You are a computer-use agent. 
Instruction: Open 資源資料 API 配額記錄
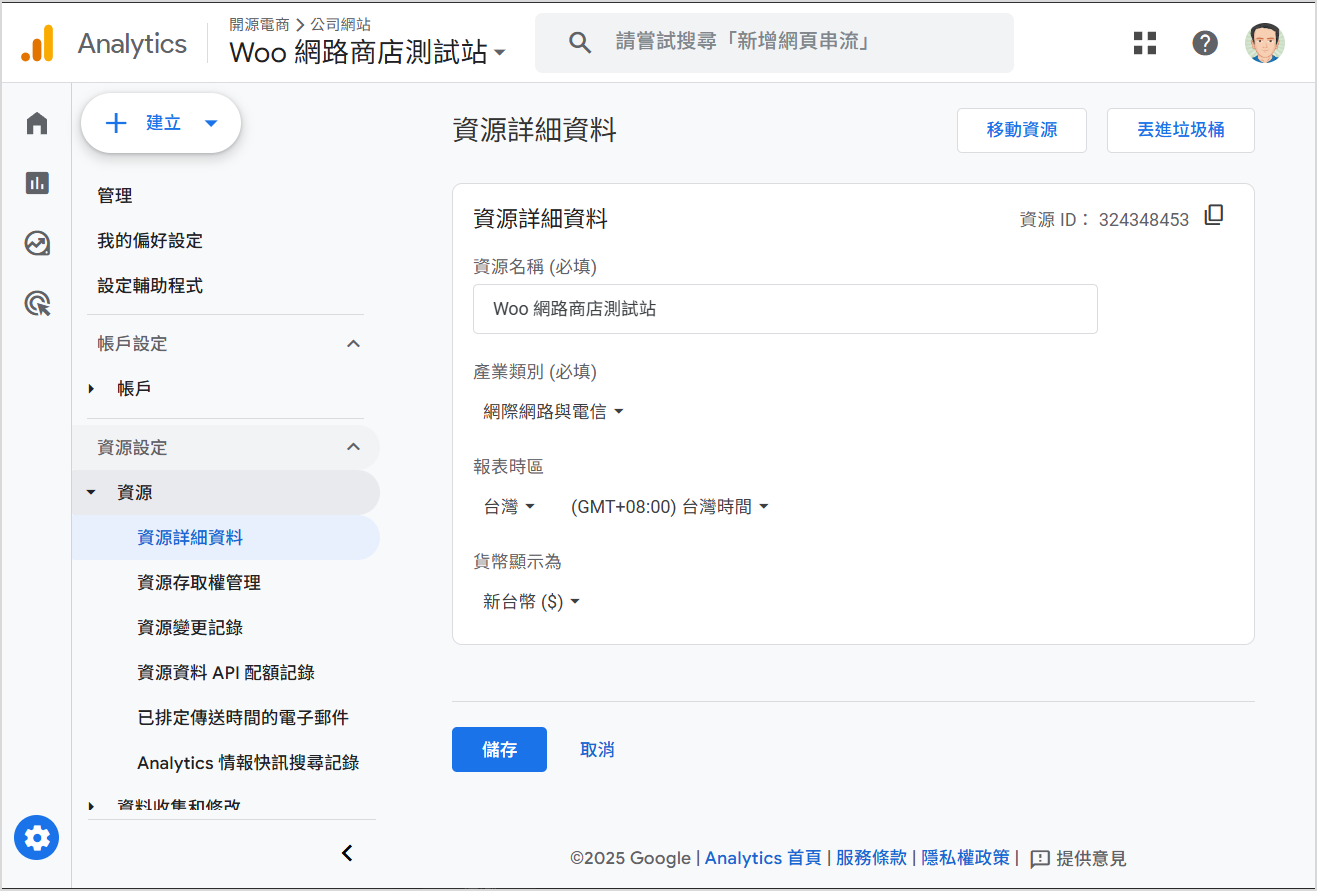coord(226,673)
